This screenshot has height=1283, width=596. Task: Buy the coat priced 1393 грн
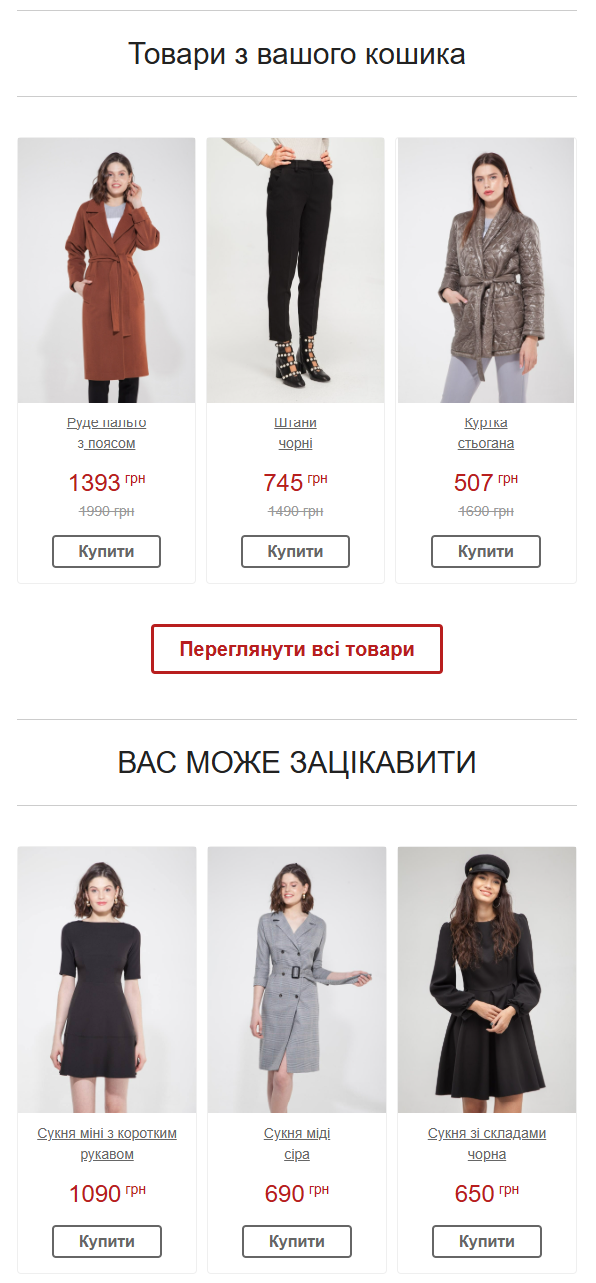pos(107,551)
